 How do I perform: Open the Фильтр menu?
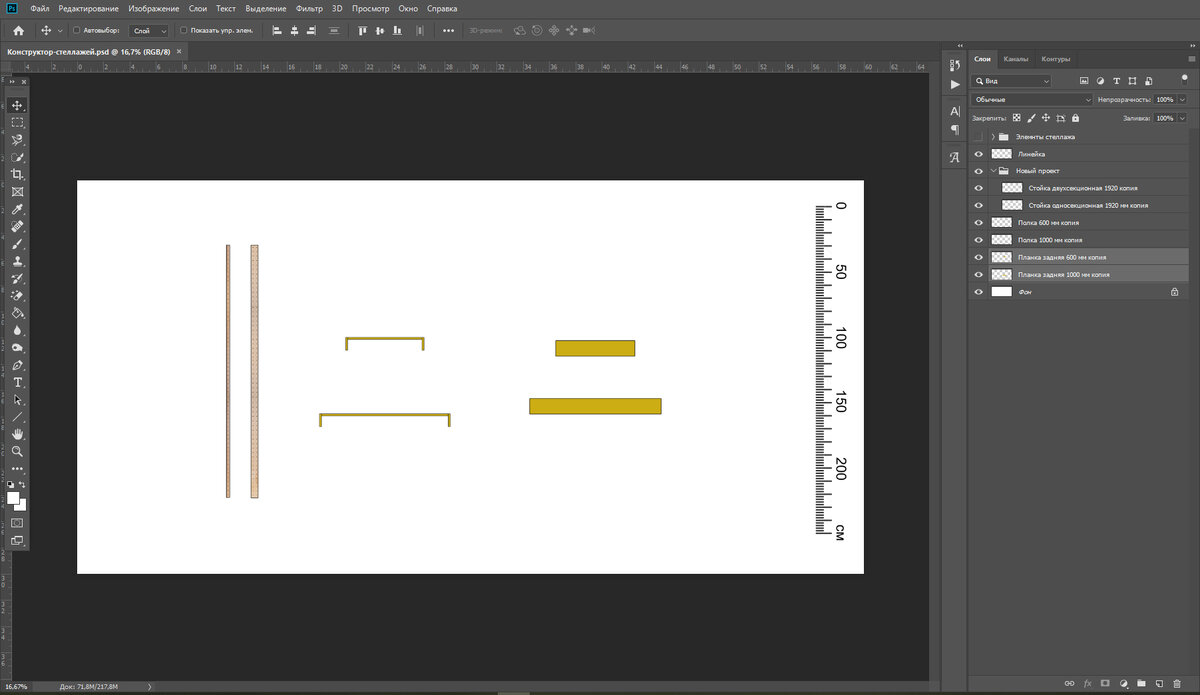click(x=309, y=8)
